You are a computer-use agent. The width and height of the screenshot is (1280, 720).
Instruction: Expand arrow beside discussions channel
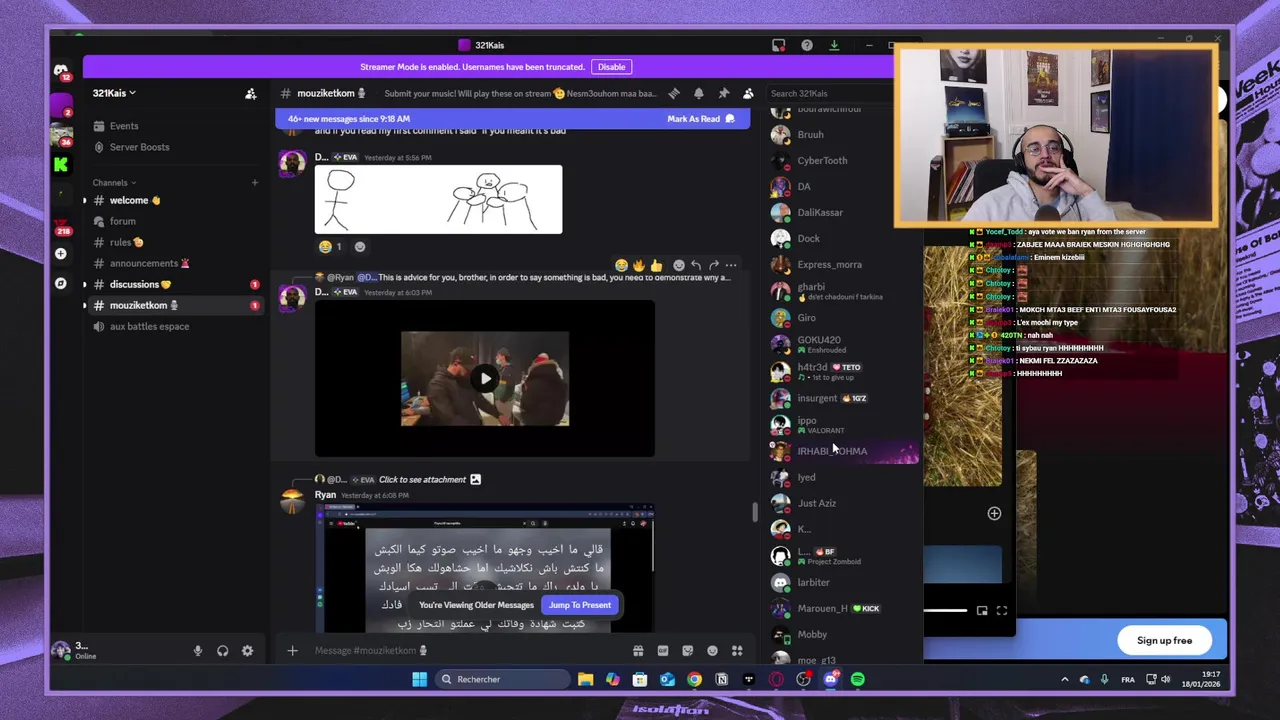[85, 284]
